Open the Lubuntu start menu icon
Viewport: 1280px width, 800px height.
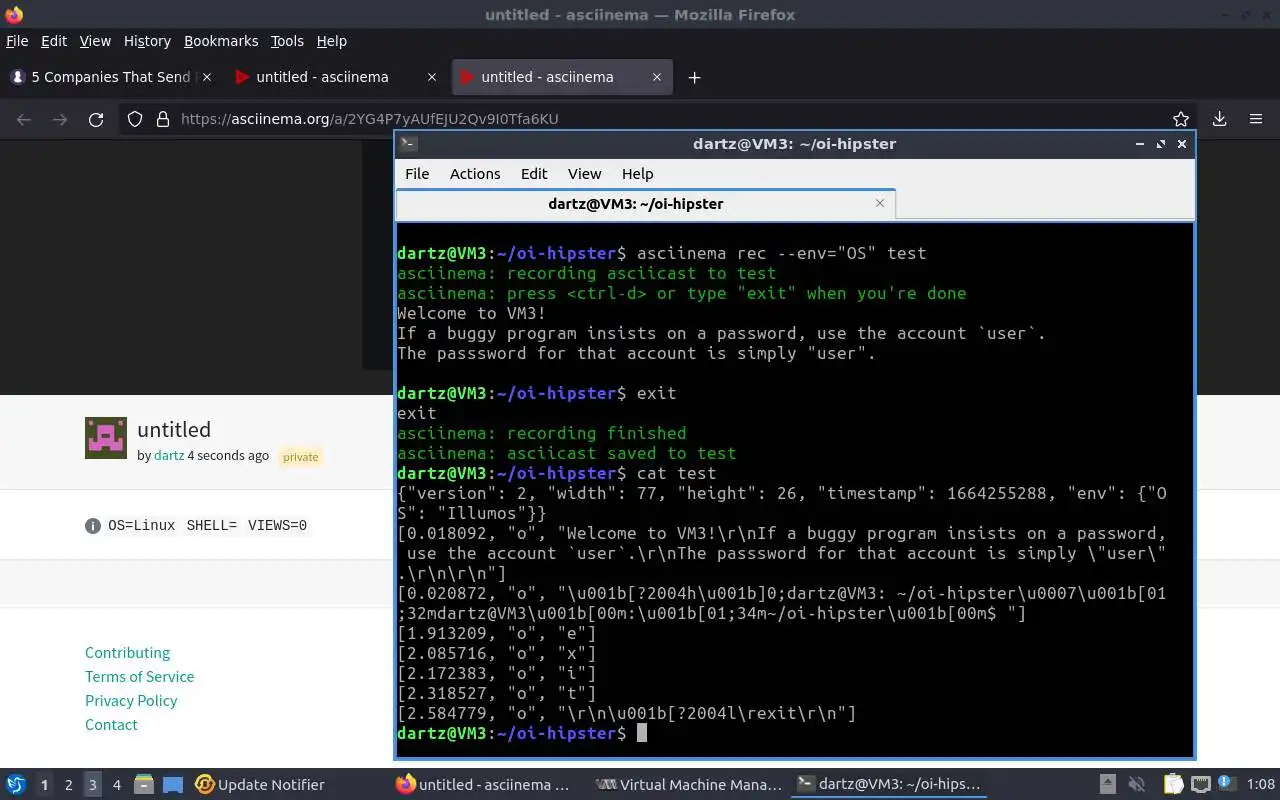pos(16,785)
